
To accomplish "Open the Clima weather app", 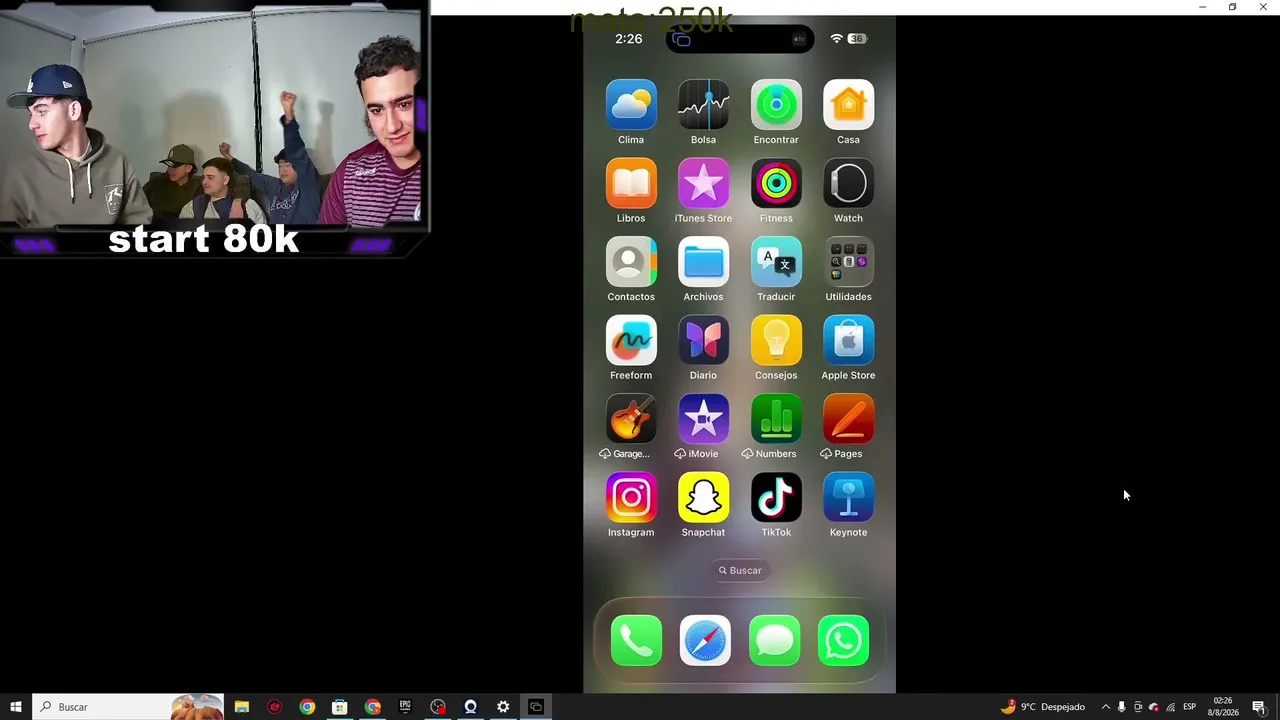I will click(631, 105).
